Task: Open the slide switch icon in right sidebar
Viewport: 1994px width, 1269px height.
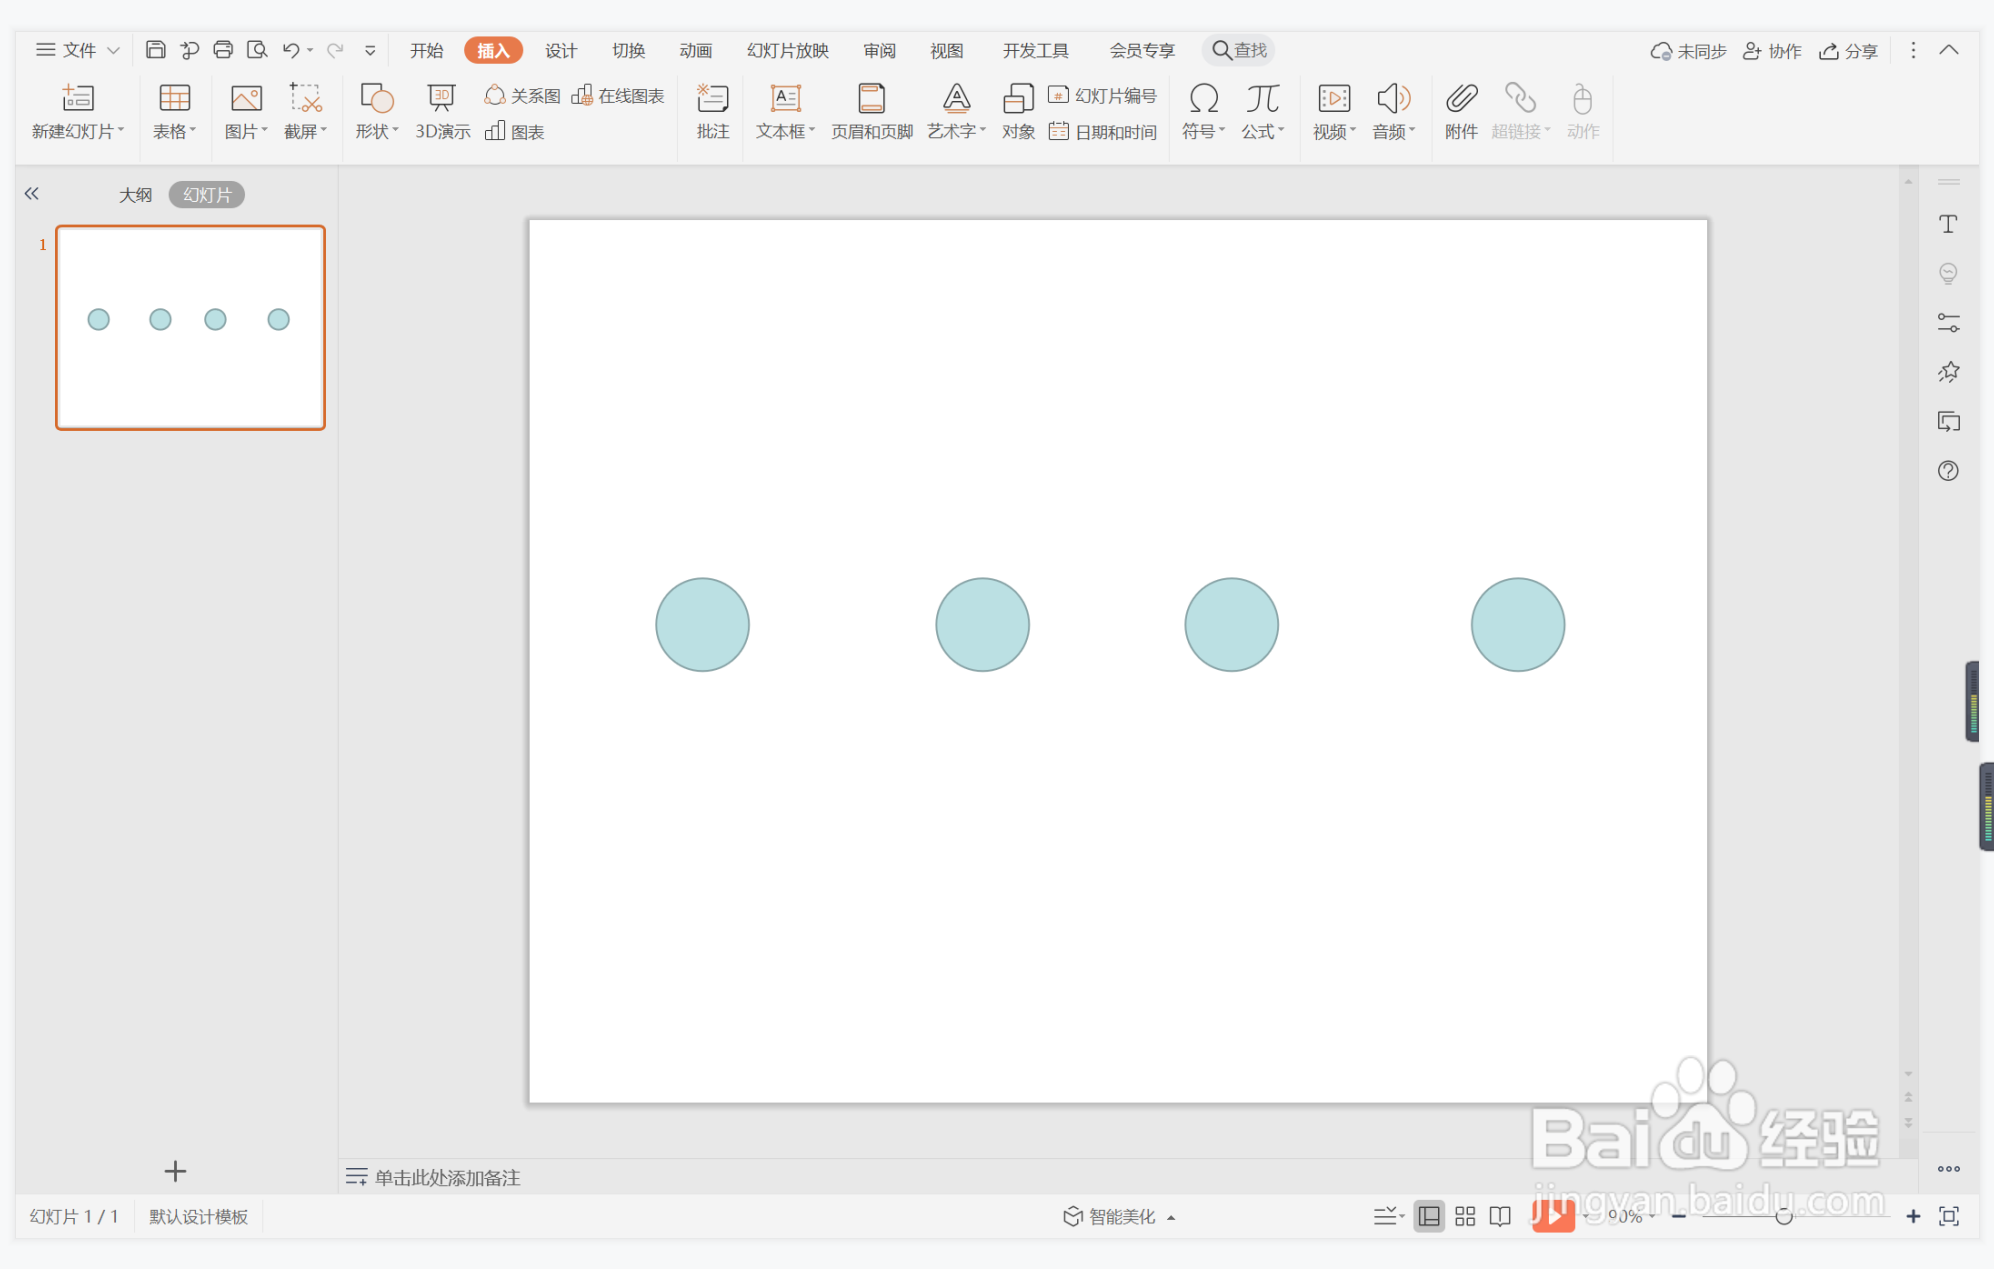Action: 1948,421
